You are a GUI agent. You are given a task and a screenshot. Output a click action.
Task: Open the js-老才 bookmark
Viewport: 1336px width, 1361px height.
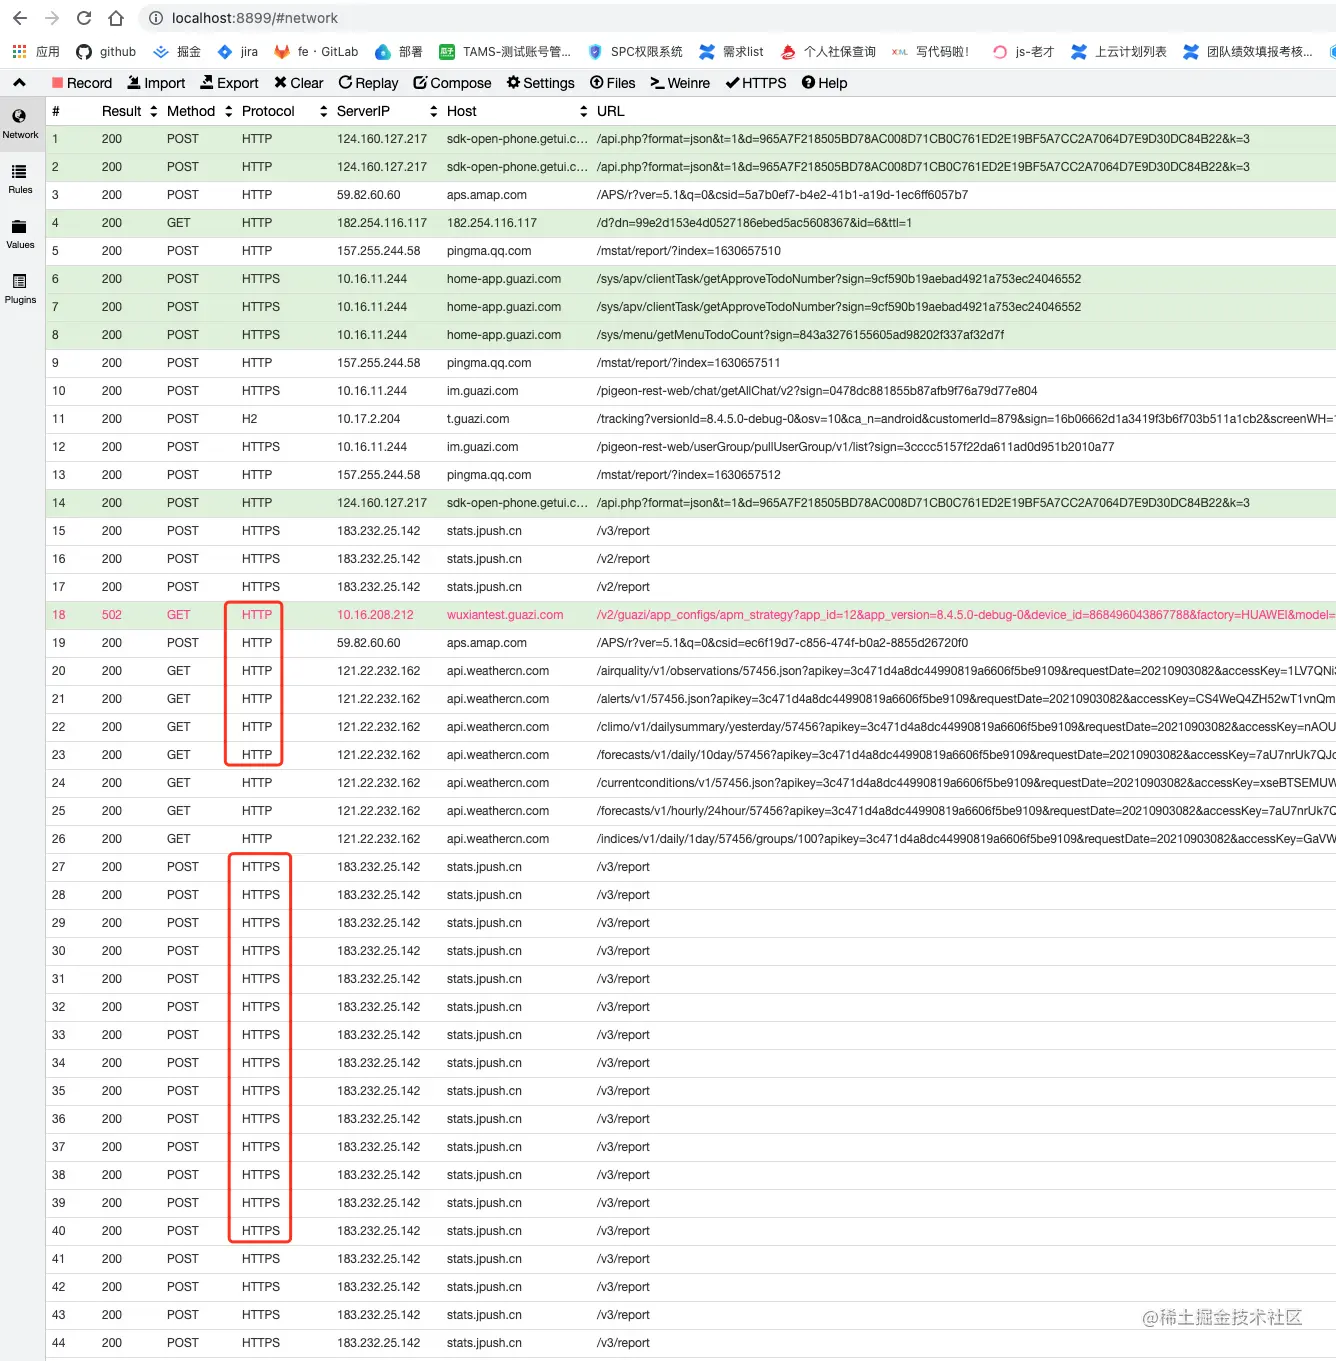tap(1023, 52)
